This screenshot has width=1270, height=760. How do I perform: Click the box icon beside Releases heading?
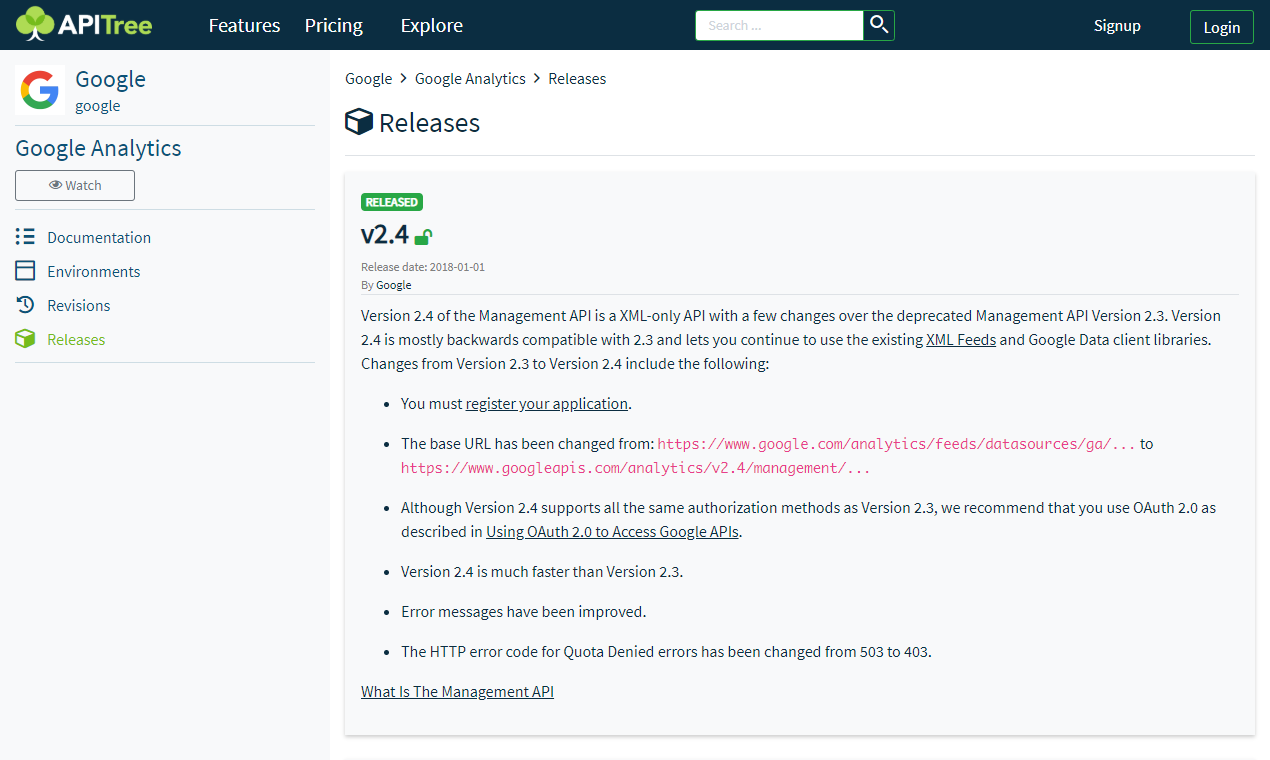point(358,122)
